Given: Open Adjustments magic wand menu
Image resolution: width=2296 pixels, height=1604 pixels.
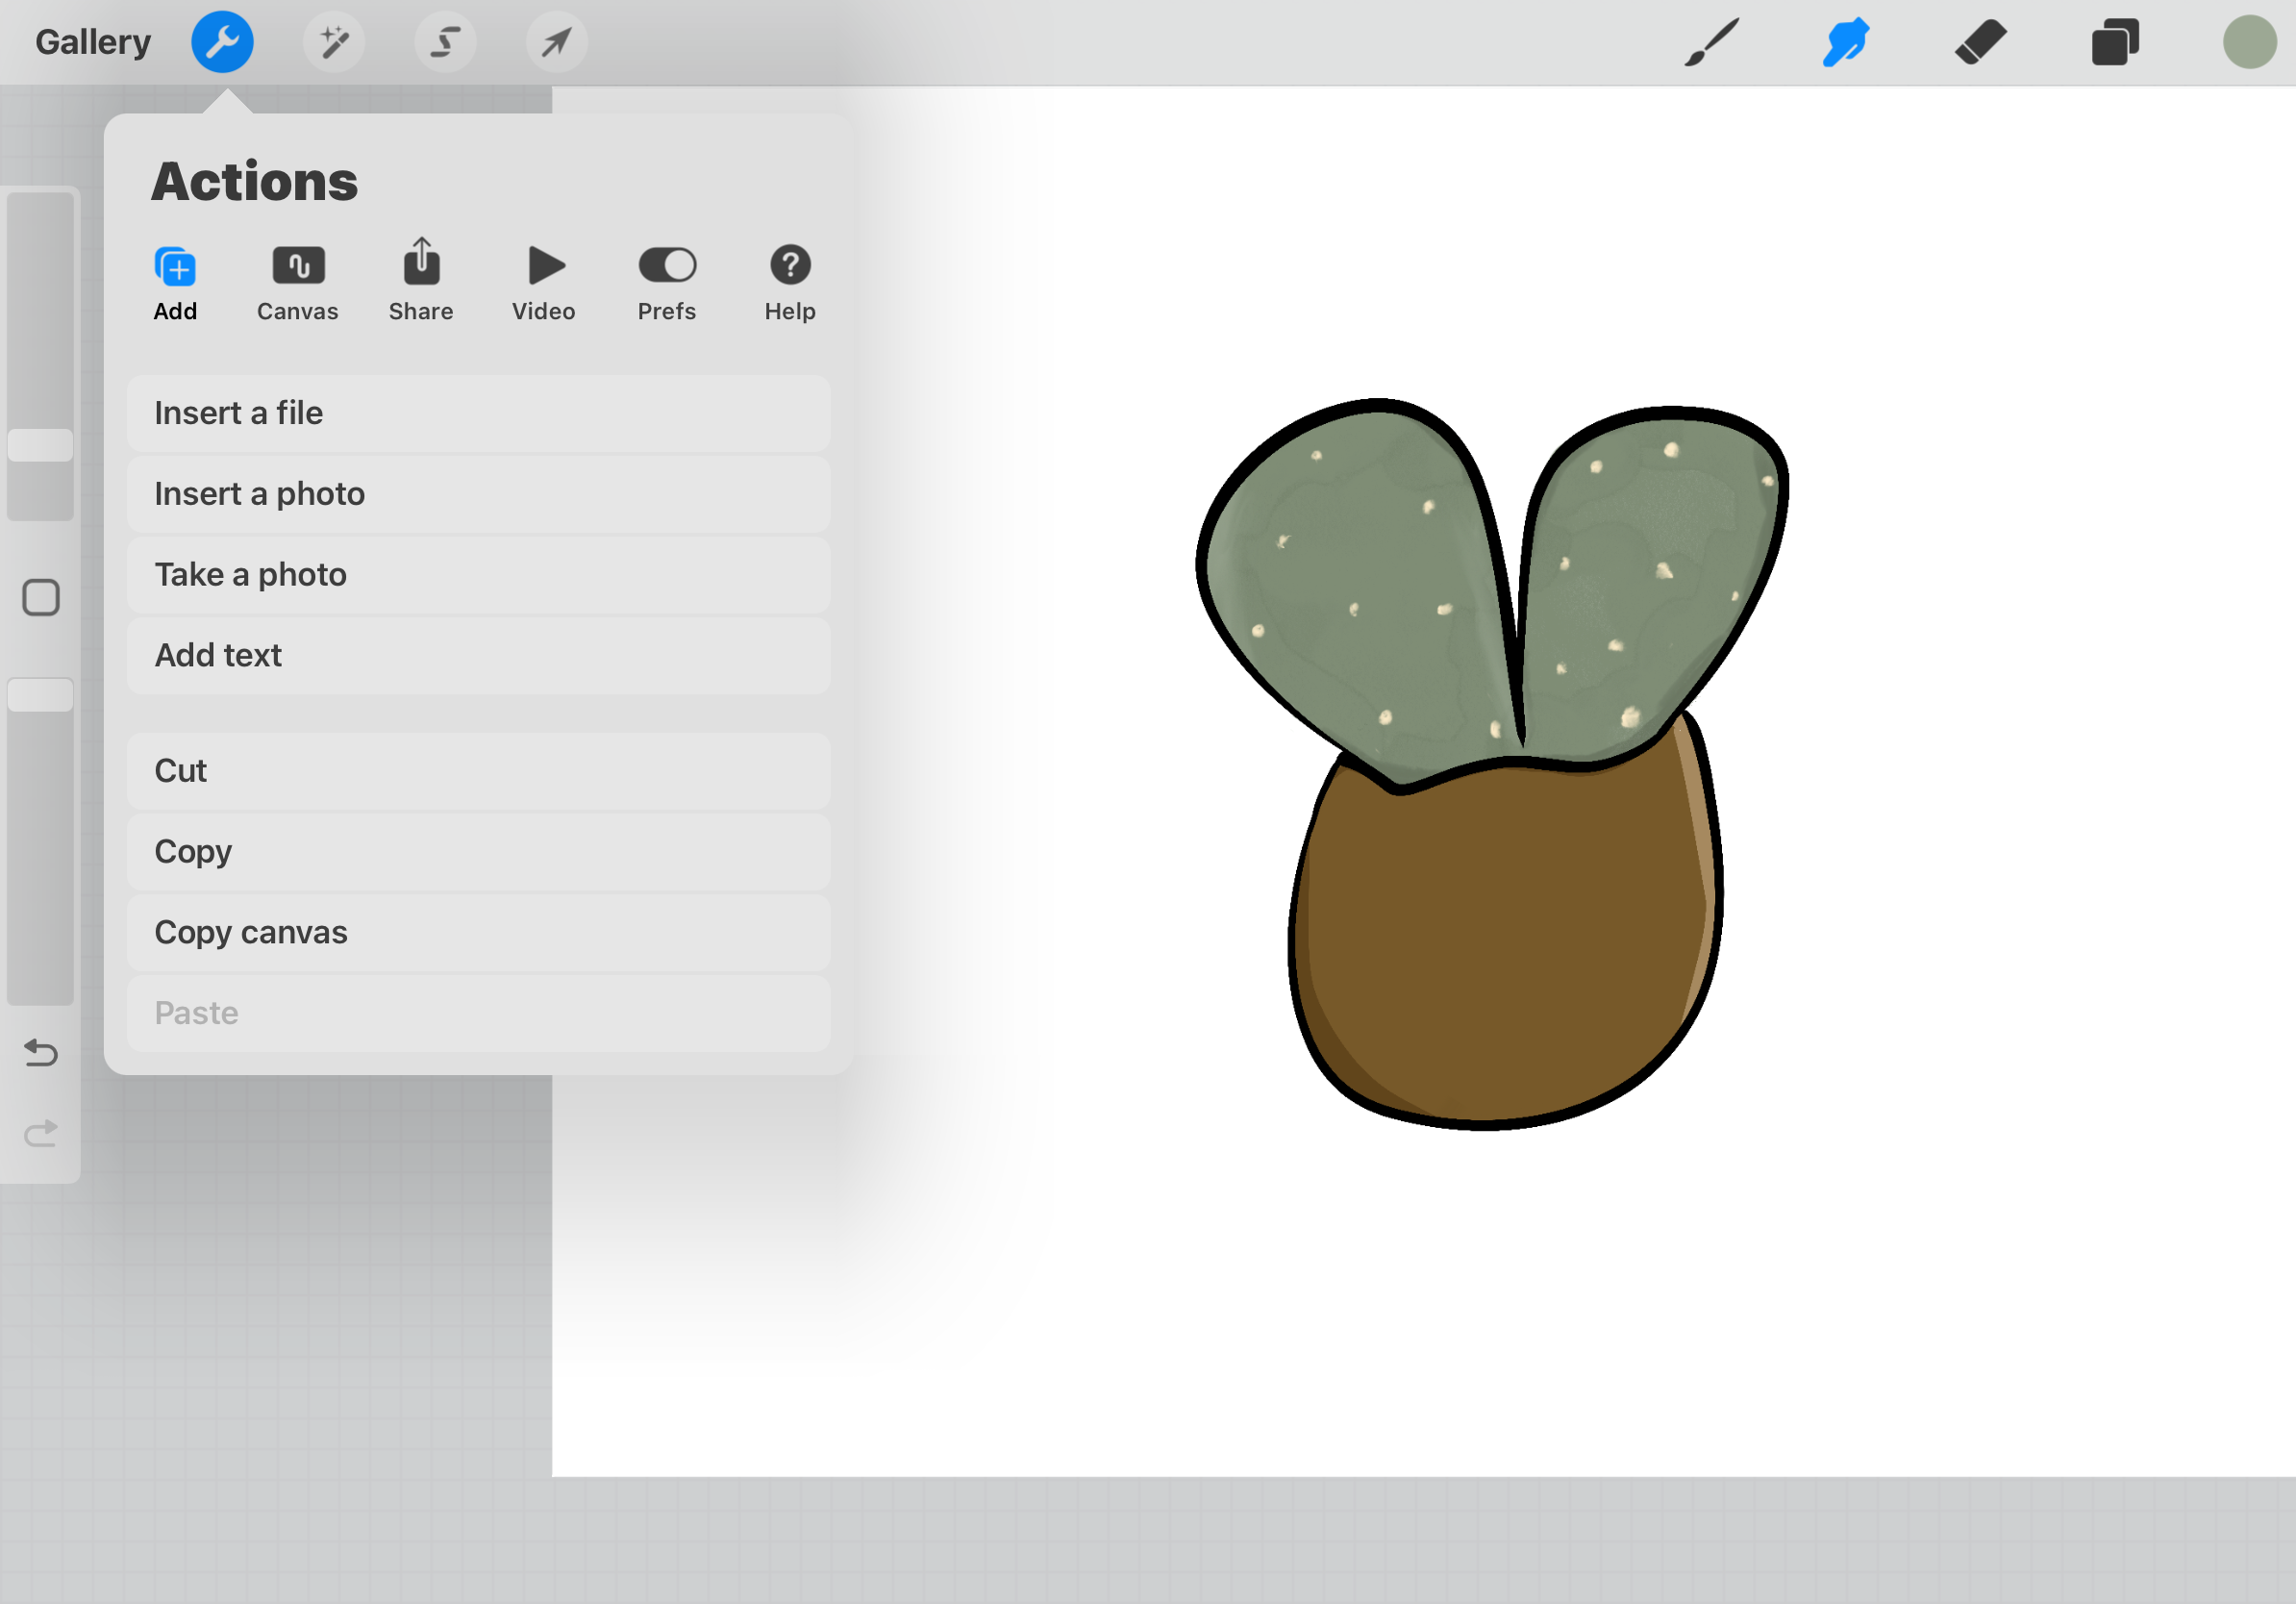Looking at the screenshot, I should (x=334, y=42).
